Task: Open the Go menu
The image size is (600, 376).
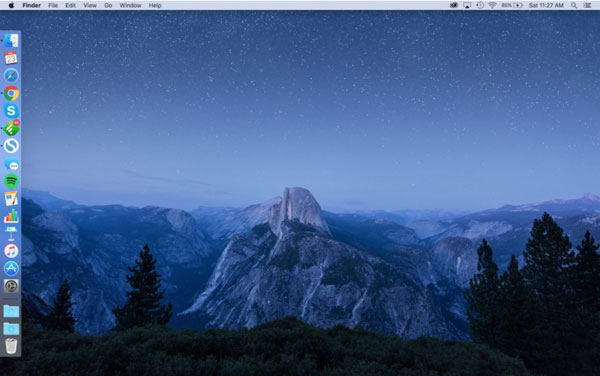Action: (108, 5)
